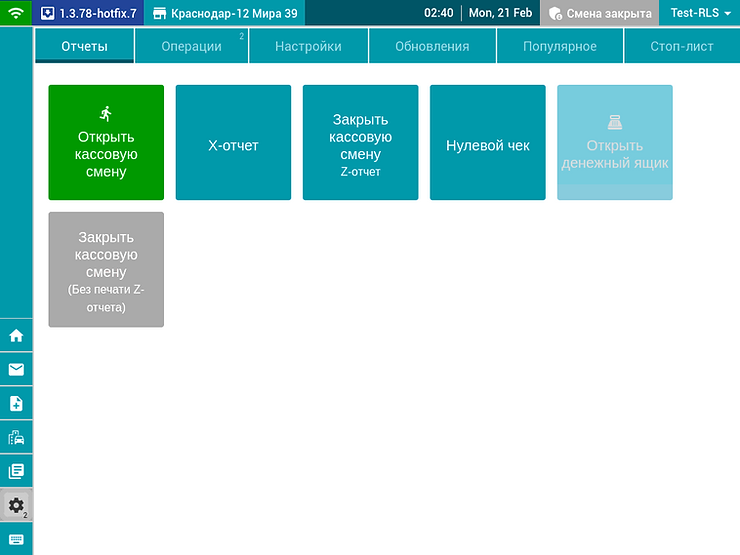Click the shift status shield icon
The width and height of the screenshot is (740, 555).
555,13
